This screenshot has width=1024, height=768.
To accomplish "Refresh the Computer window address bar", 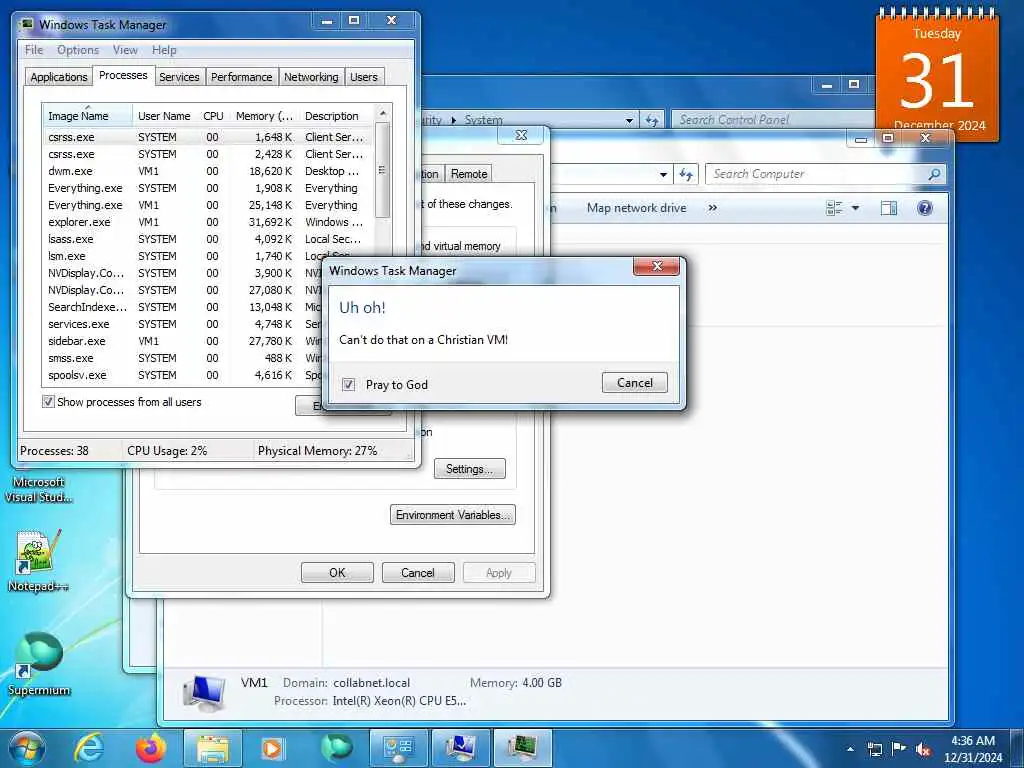I will [x=686, y=174].
